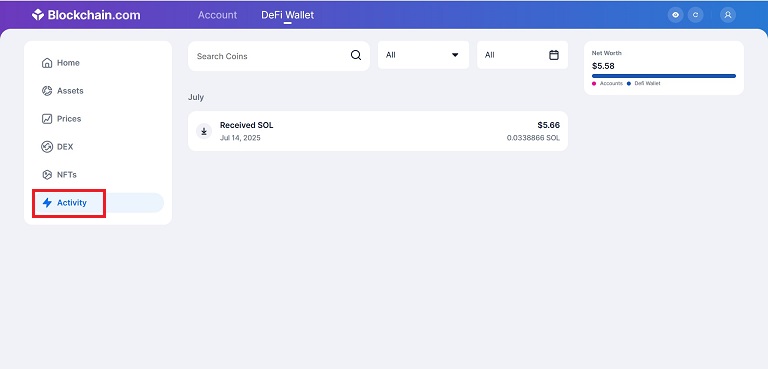Click the pink Accounts legend dot
This screenshot has height=369, width=768.
[x=594, y=84]
